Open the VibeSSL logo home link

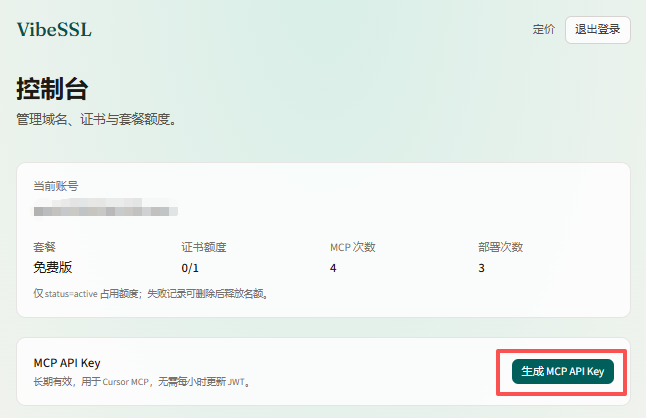tap(54, 30)
